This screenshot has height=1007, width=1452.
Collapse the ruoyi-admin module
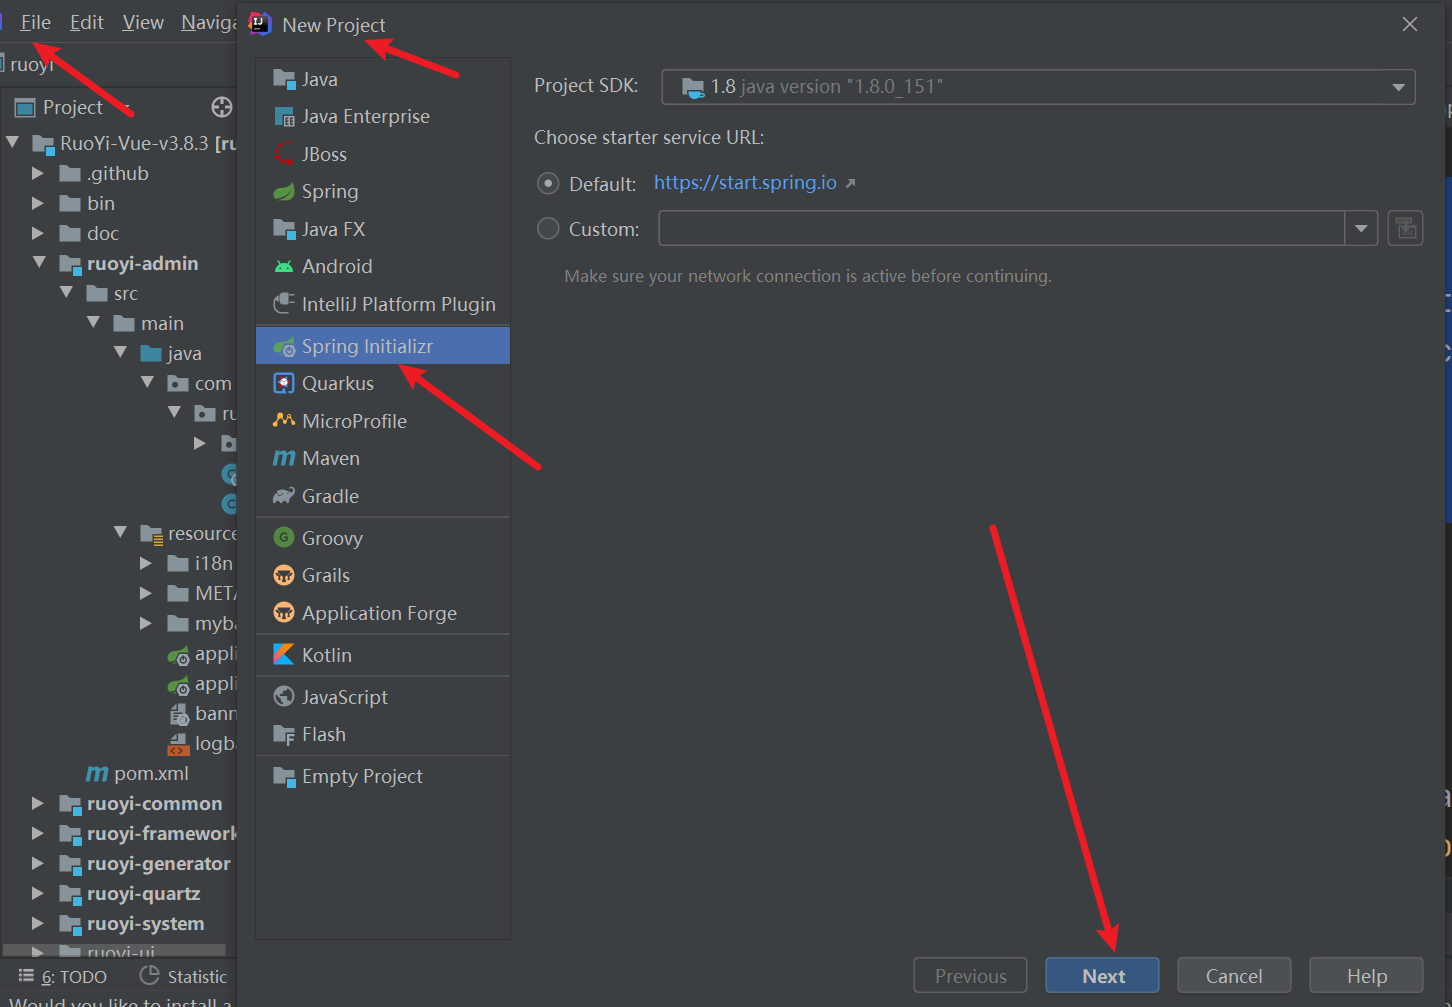[40, 263]
